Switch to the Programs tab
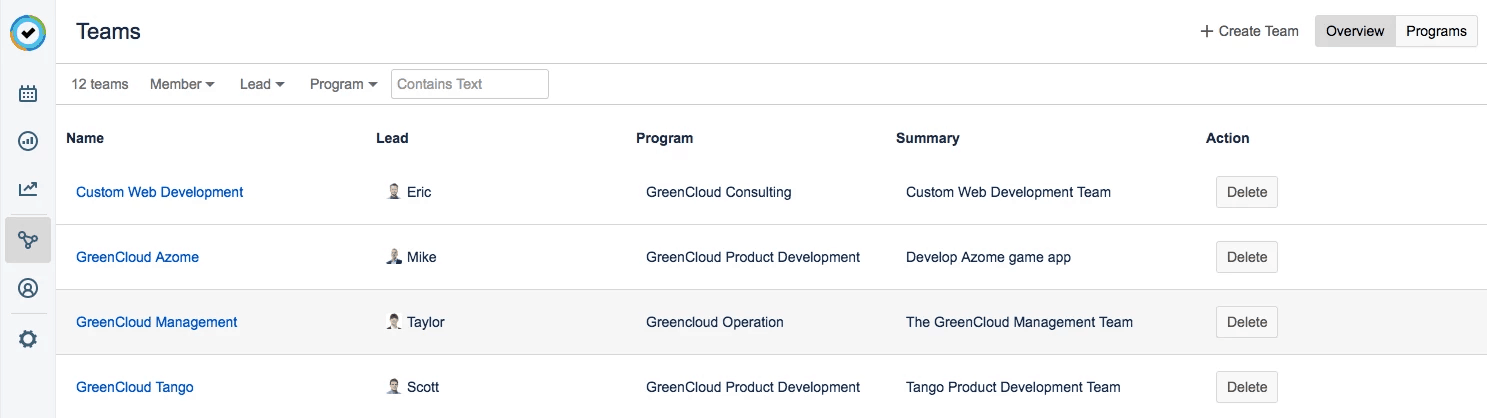The width and height of the screenshot is (1487, 418). [1436, 31]
